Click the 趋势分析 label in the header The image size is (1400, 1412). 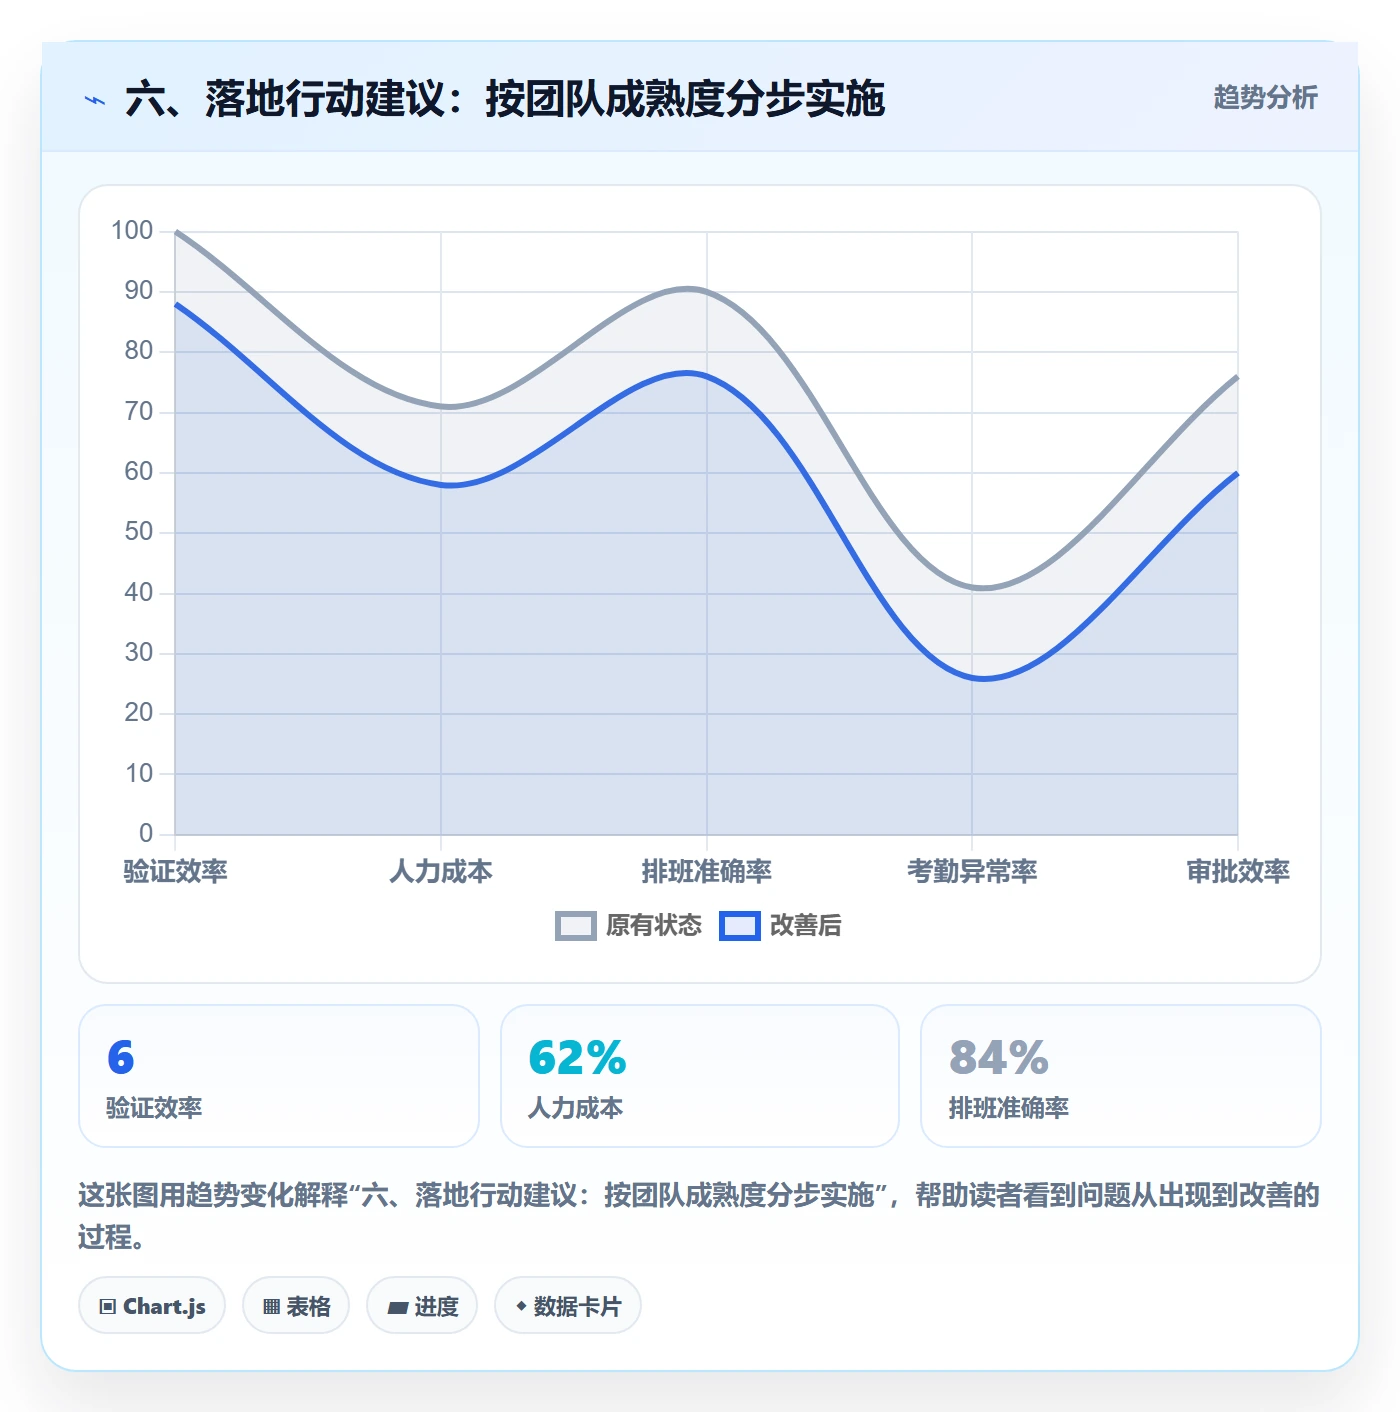click(x=1265, y=97)
